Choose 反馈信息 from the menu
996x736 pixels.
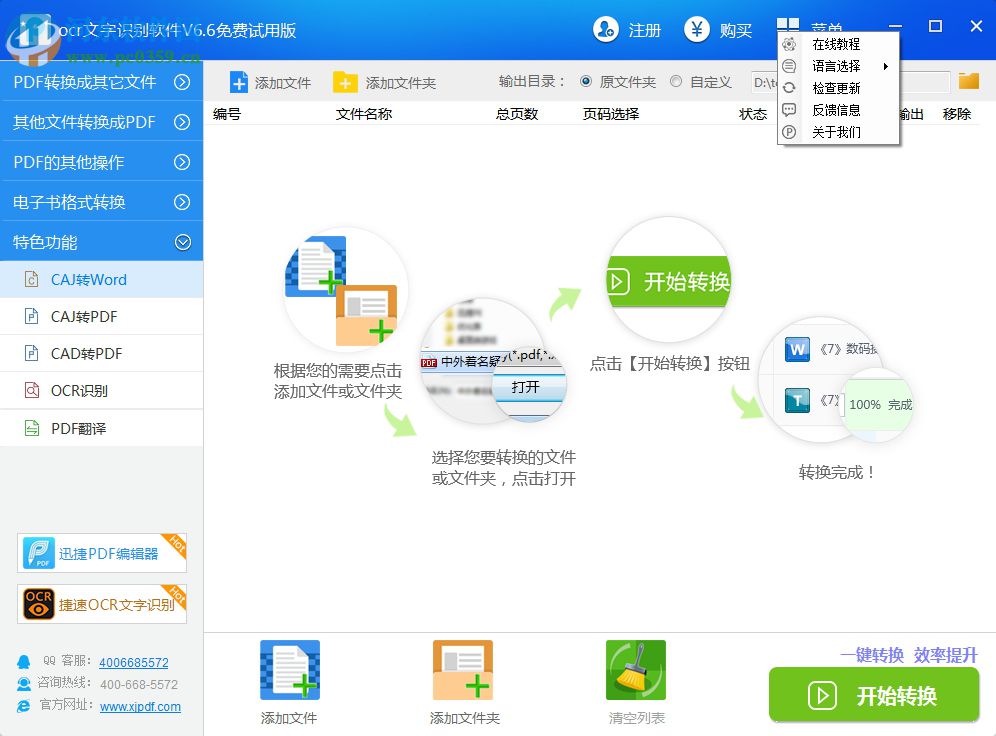point(838,110)
